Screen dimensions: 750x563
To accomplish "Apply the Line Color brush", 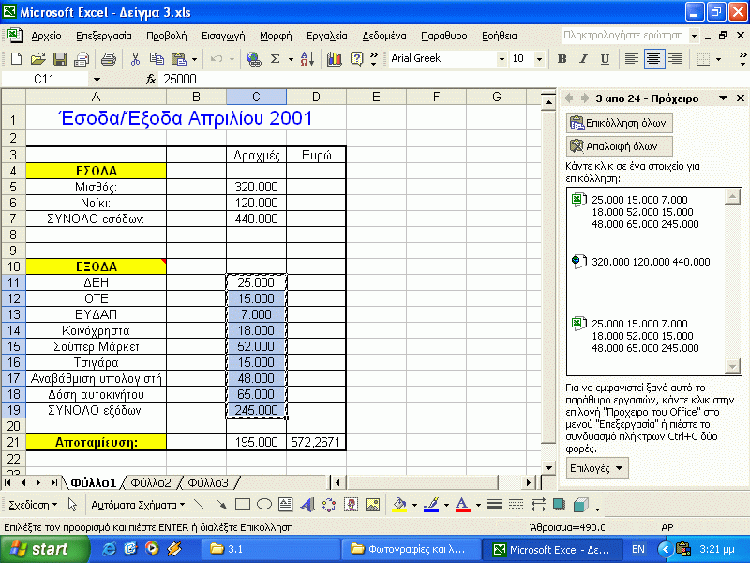I will point(432,505).
